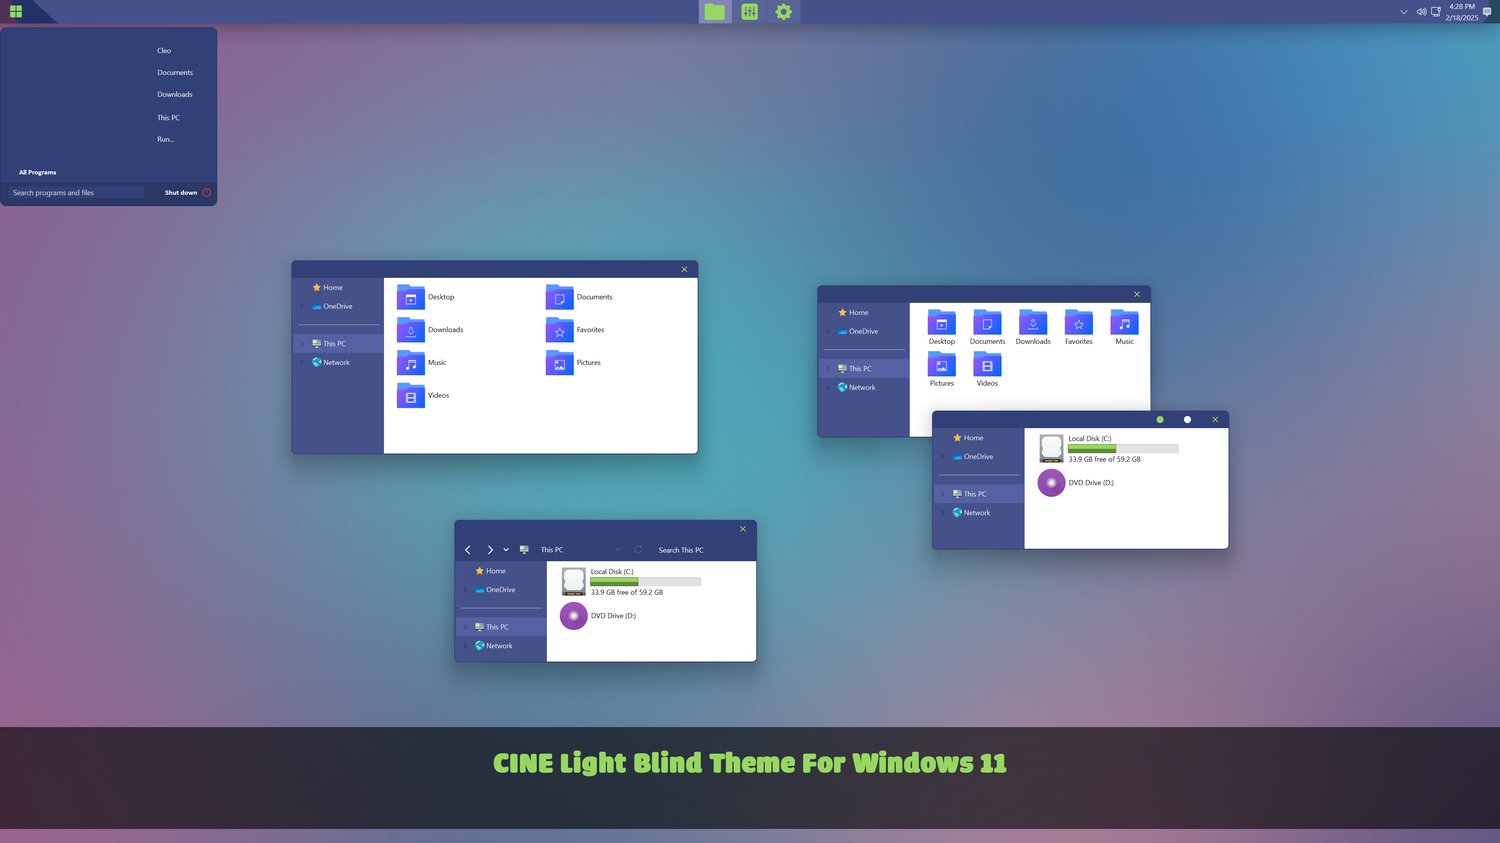Open This PC in the Start menu
1500x843 pixels.
click(168, 118)
